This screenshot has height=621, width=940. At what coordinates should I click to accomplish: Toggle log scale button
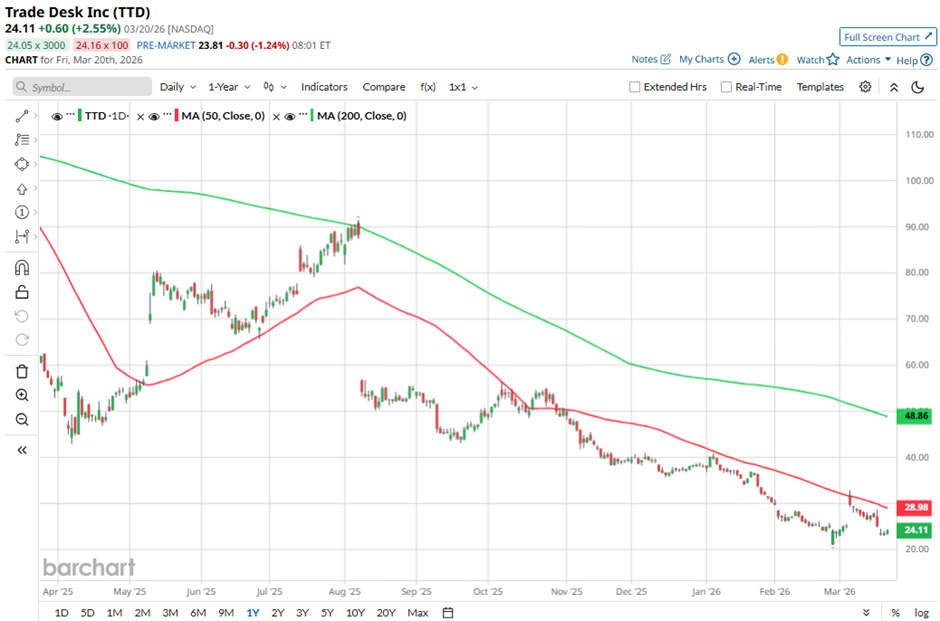[921, 613]
